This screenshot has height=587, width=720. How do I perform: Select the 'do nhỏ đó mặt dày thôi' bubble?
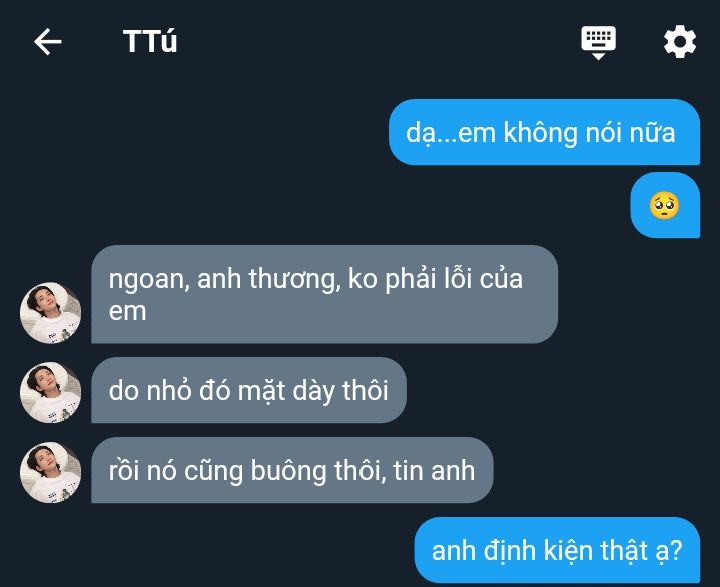click(249, 390)
